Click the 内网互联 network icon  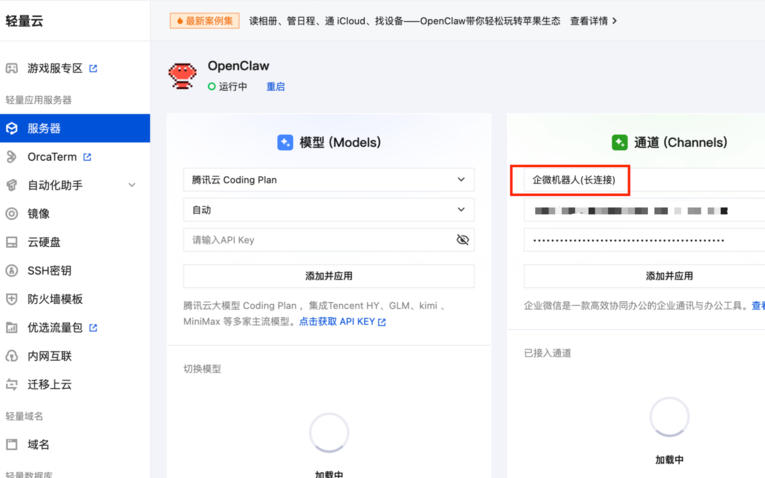12,355
